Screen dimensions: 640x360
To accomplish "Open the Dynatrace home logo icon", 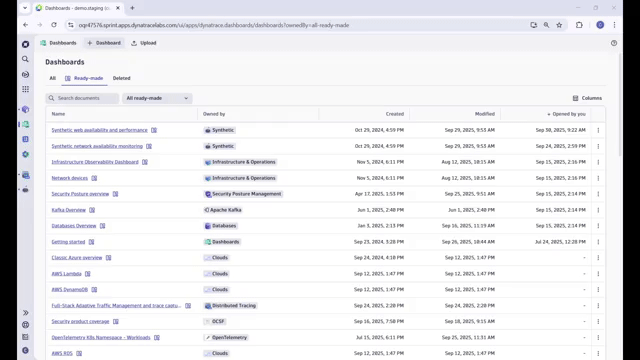I will (x=25, y=44).
